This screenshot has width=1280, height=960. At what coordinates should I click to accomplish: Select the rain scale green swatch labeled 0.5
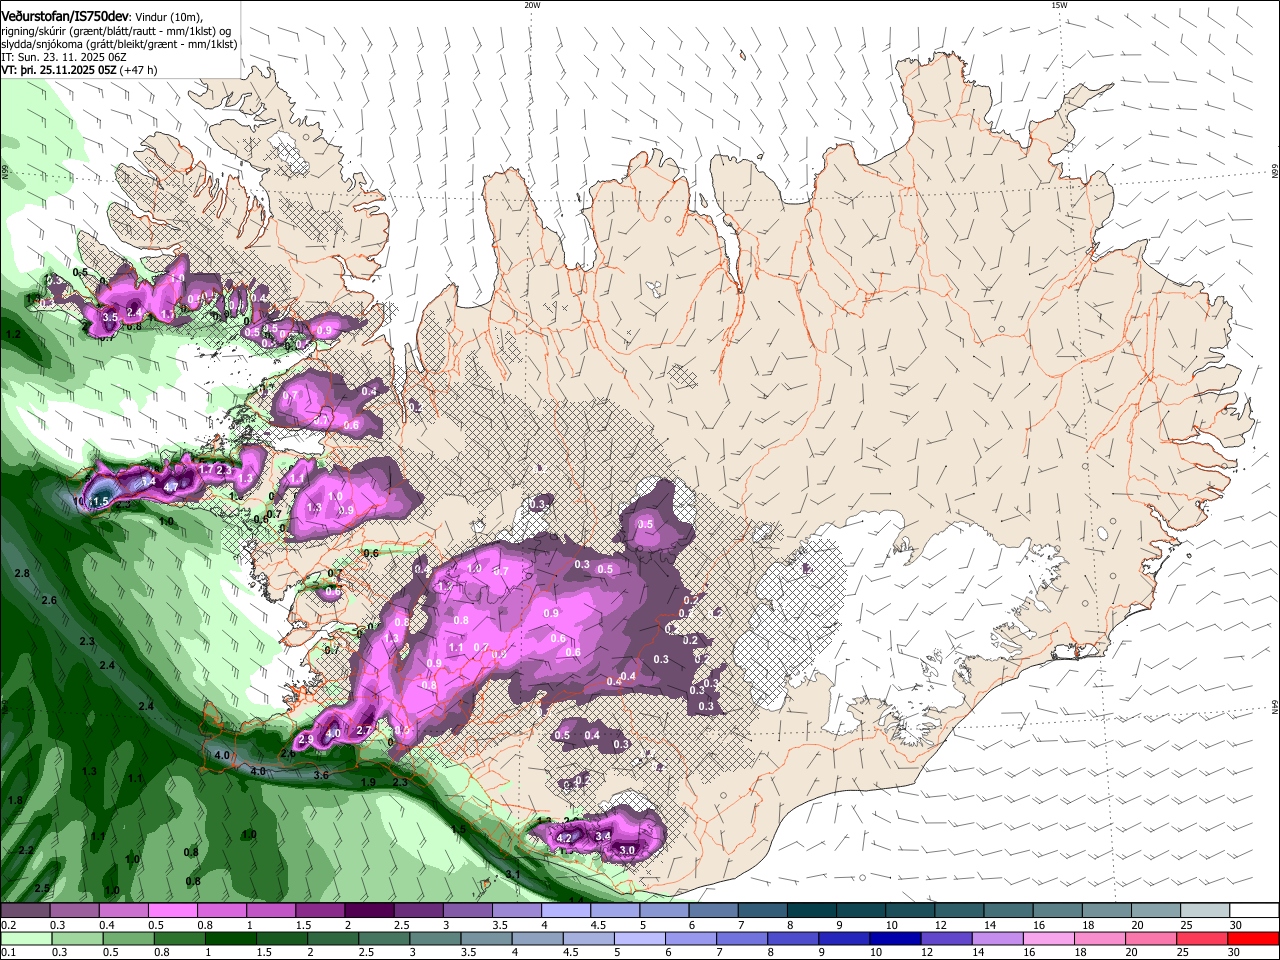(x=127, y=939)
